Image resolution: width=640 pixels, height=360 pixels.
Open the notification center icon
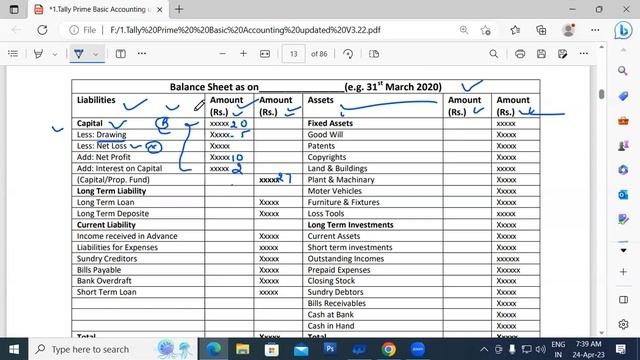(621, 349)
